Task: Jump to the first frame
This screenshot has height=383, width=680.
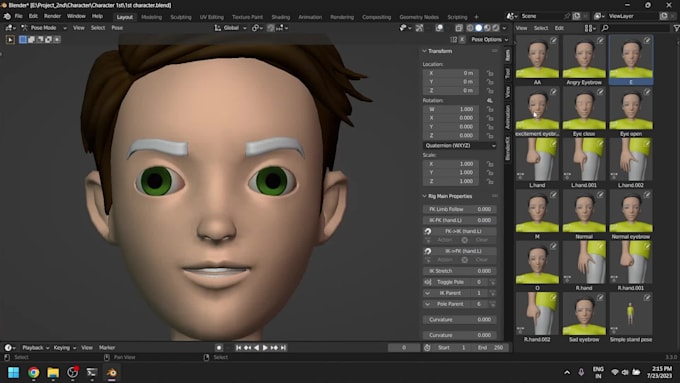Action: [x=238, y=347]
